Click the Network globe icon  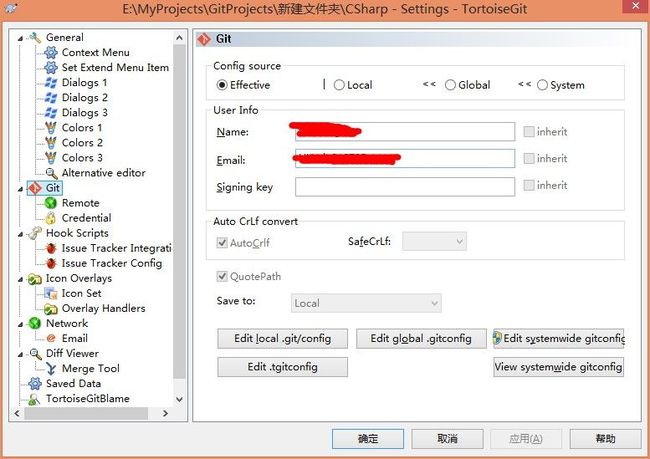35,323
